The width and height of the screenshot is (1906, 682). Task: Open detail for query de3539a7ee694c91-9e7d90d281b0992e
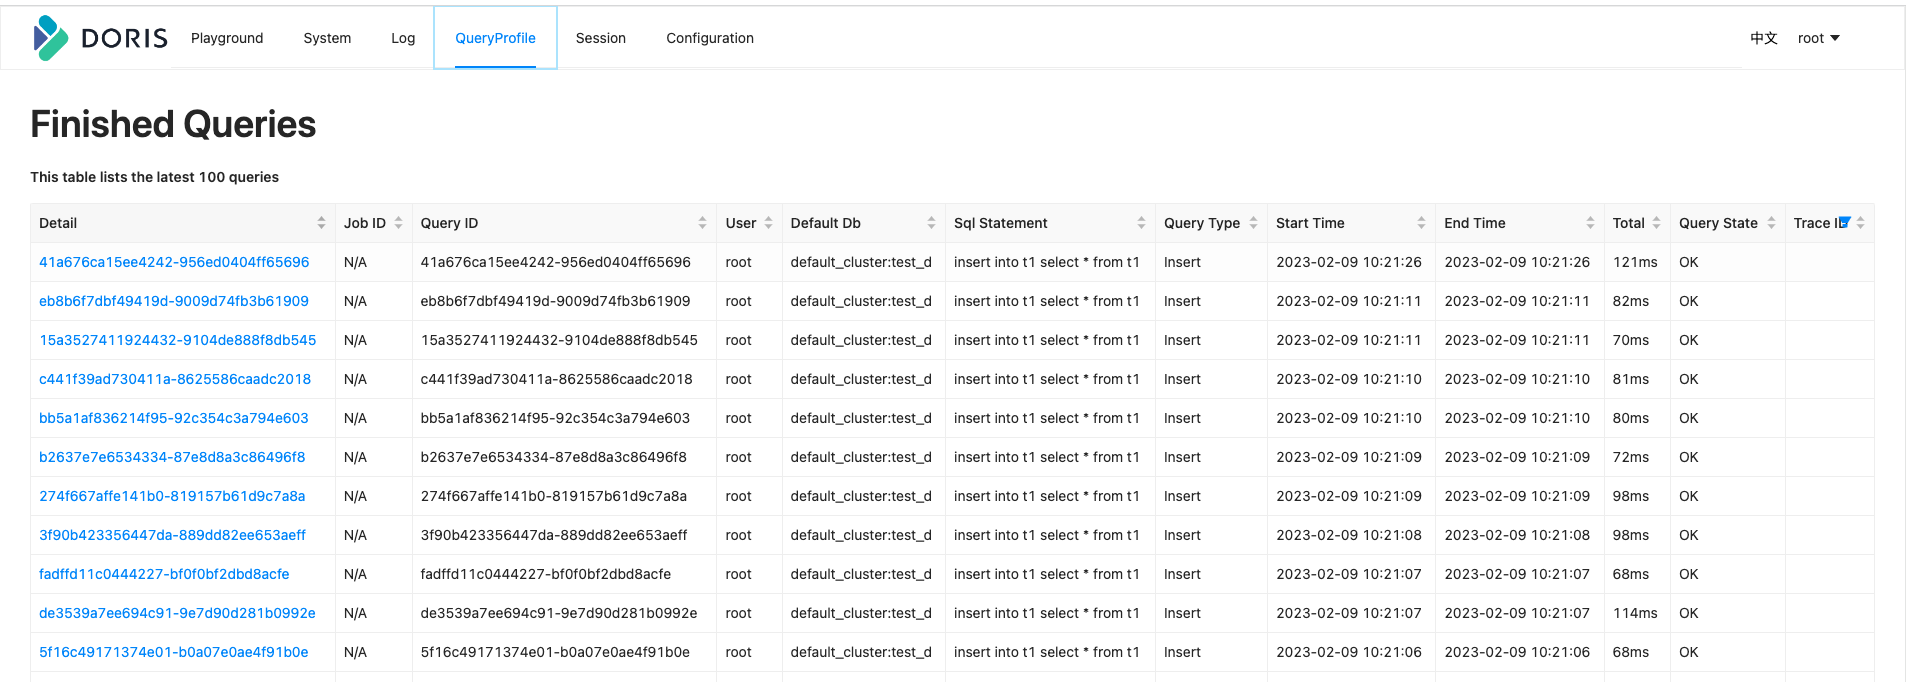(x=177, y=613)
